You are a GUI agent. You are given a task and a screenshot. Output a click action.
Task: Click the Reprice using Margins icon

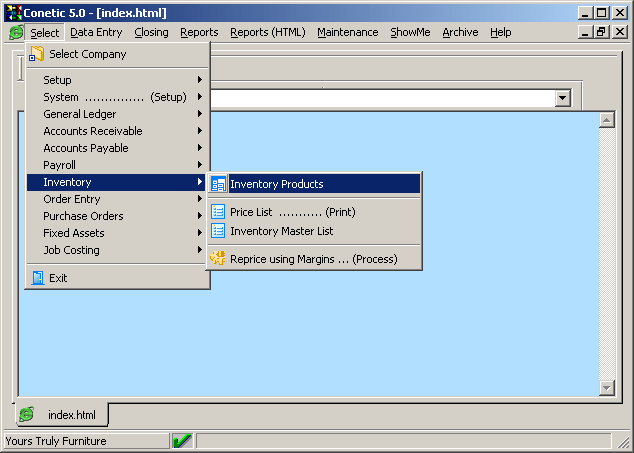point(217,259)
